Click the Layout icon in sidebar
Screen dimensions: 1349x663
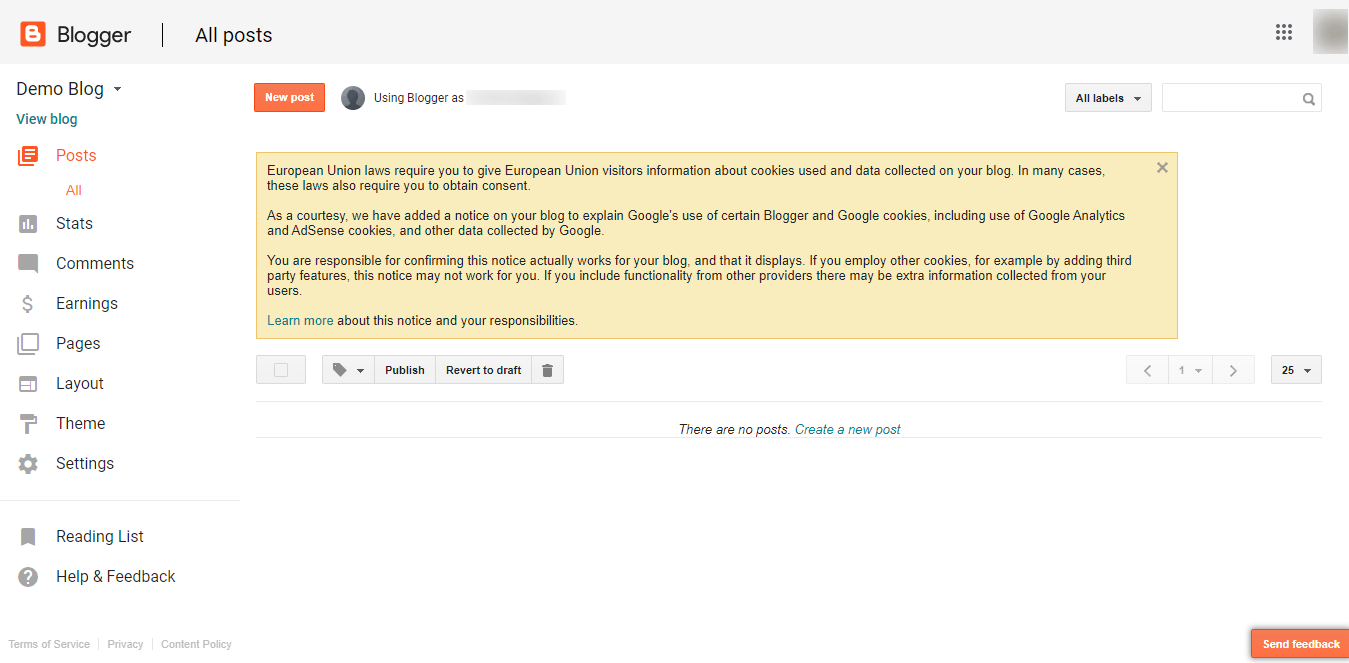pos(28,384)
